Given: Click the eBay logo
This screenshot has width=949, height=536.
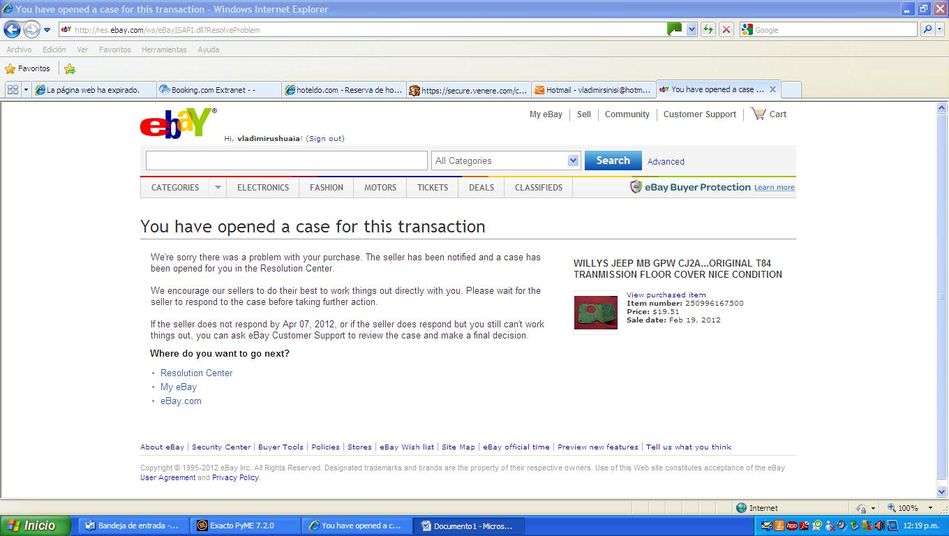Looking at the screenshot, I should [x=178, y=123].
